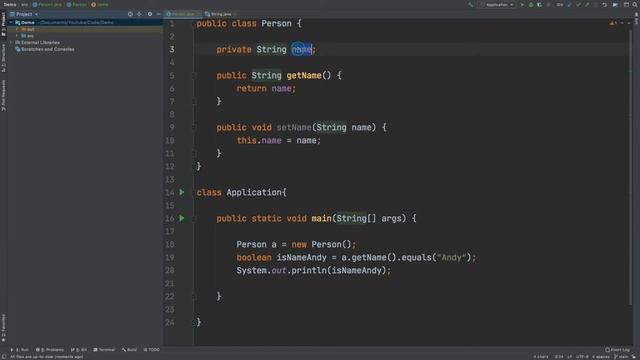Click the warnings indicator triangle in editor corner
This screenshot has height=360, width=640.
[612, 23]
